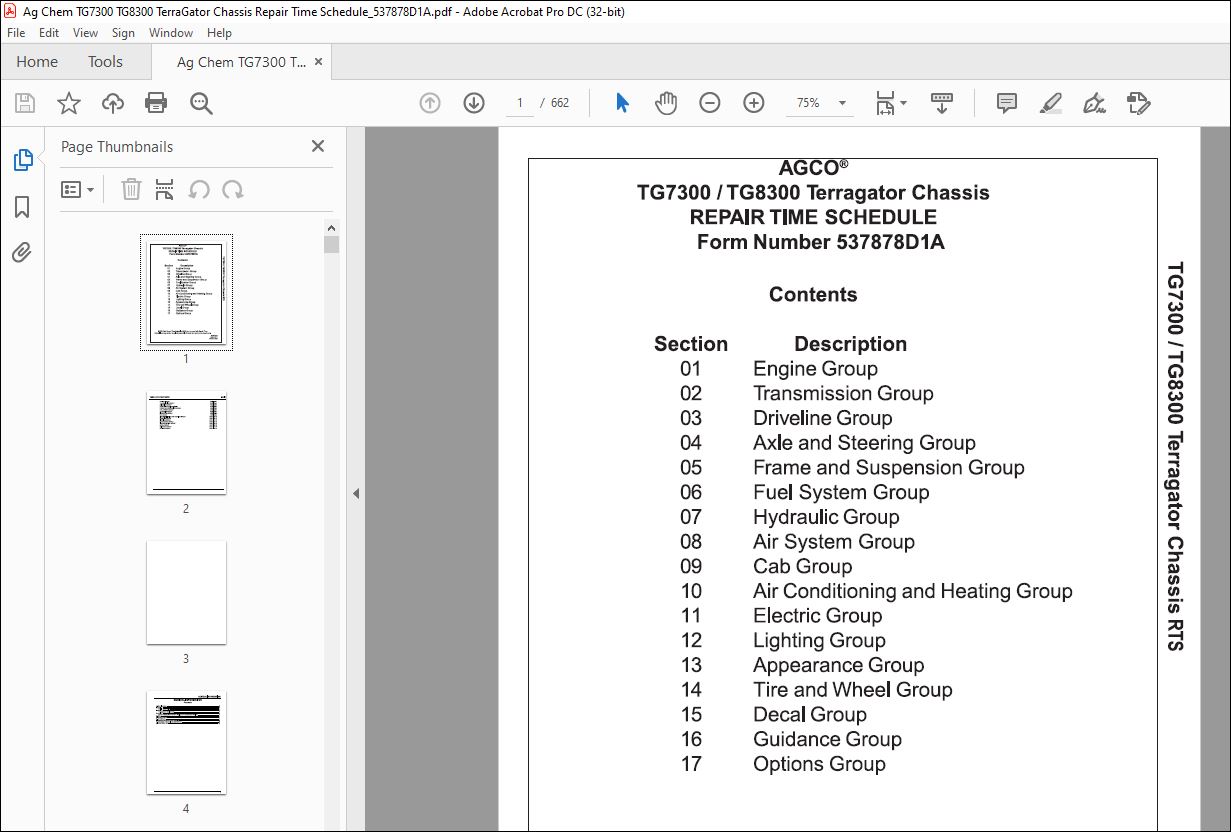Zoom in with the plus circle icon
This screenshot has height=832, width=1231.
pyautogui.click(x=754, y=103)
